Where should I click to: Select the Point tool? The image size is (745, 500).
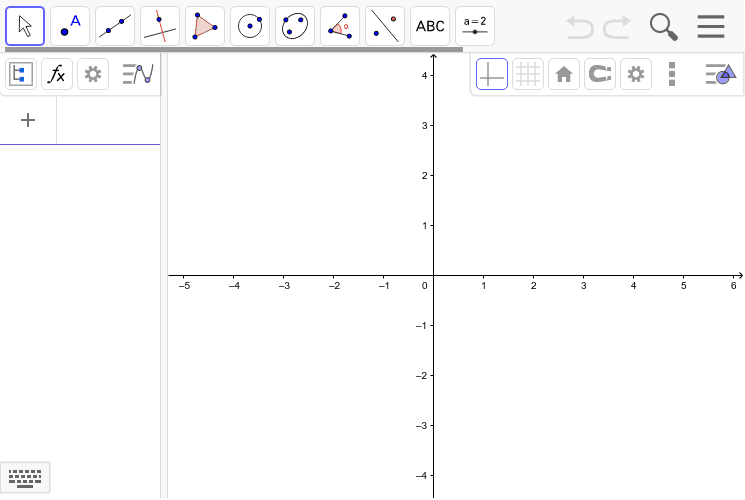click(x=70, y=26)
